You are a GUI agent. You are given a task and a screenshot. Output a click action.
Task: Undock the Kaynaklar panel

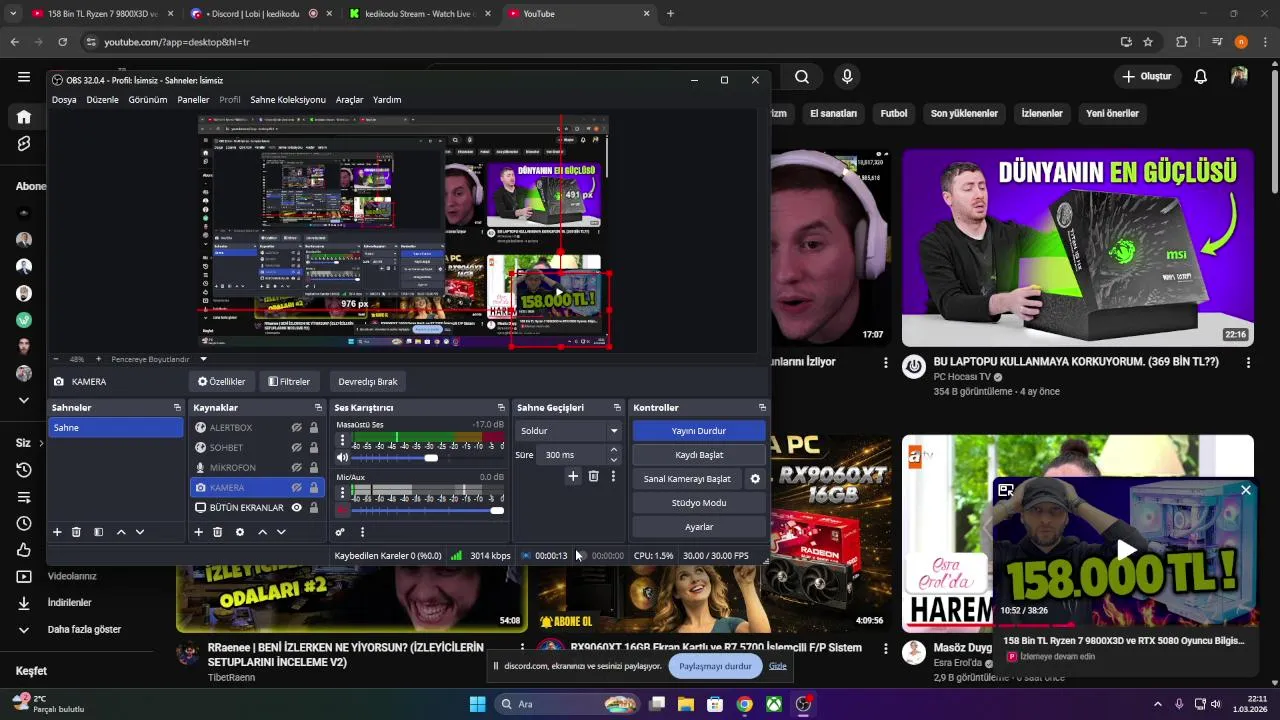(x=318, y=408)
